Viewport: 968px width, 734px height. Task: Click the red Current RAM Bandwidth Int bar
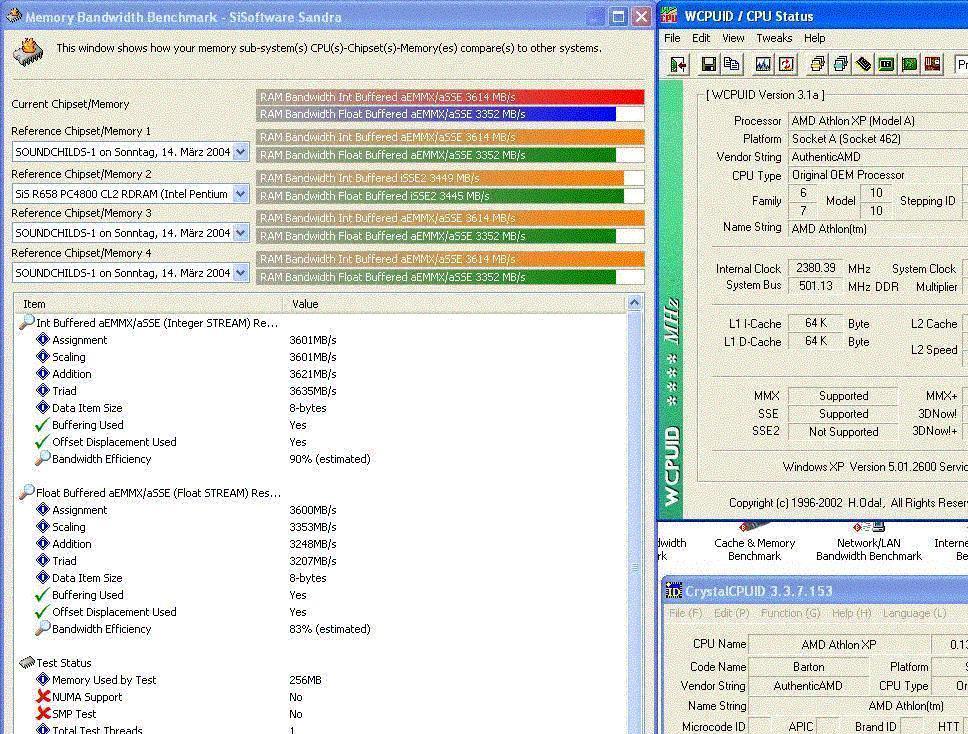click(450, 97)
